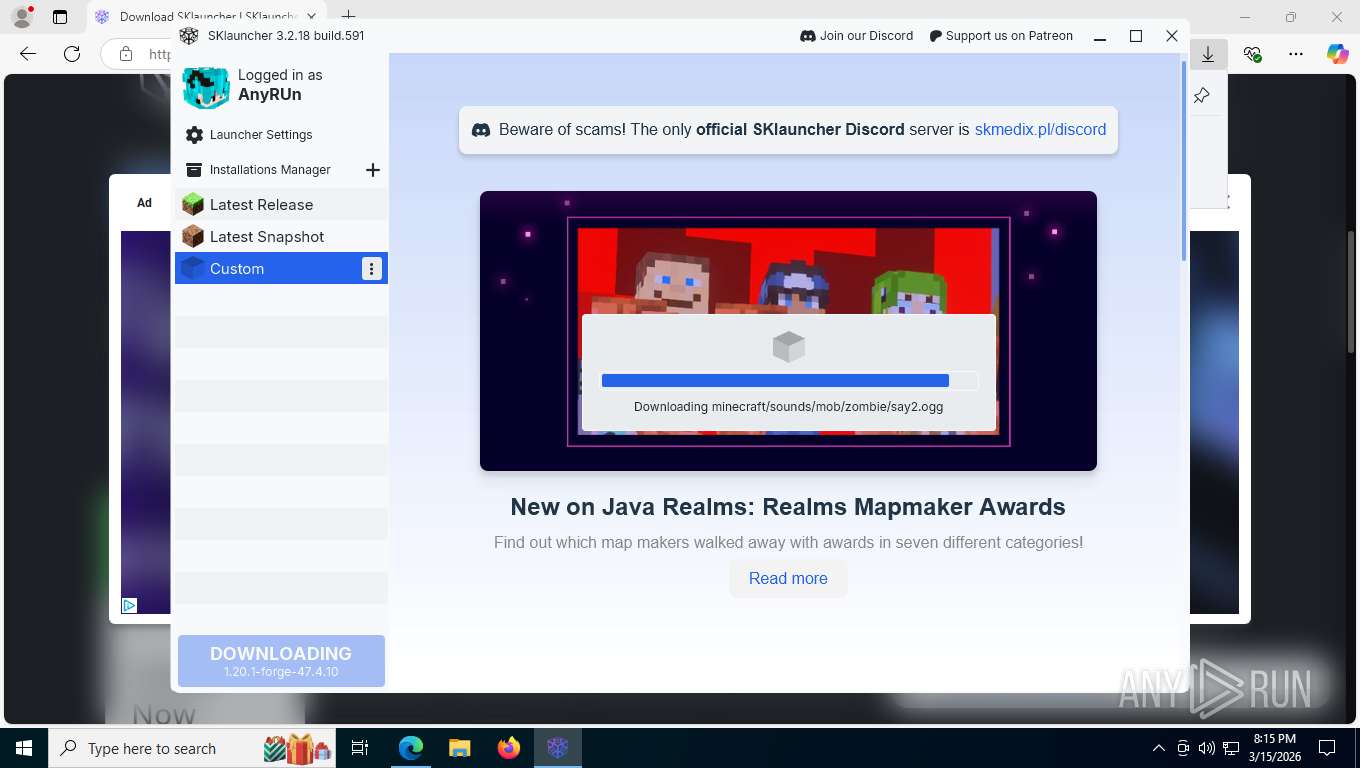Image resolution: width=1360 pixels, height=768 pixels.
Task: Open skmedix.pl/discord link
Action: coord(1040,130)
